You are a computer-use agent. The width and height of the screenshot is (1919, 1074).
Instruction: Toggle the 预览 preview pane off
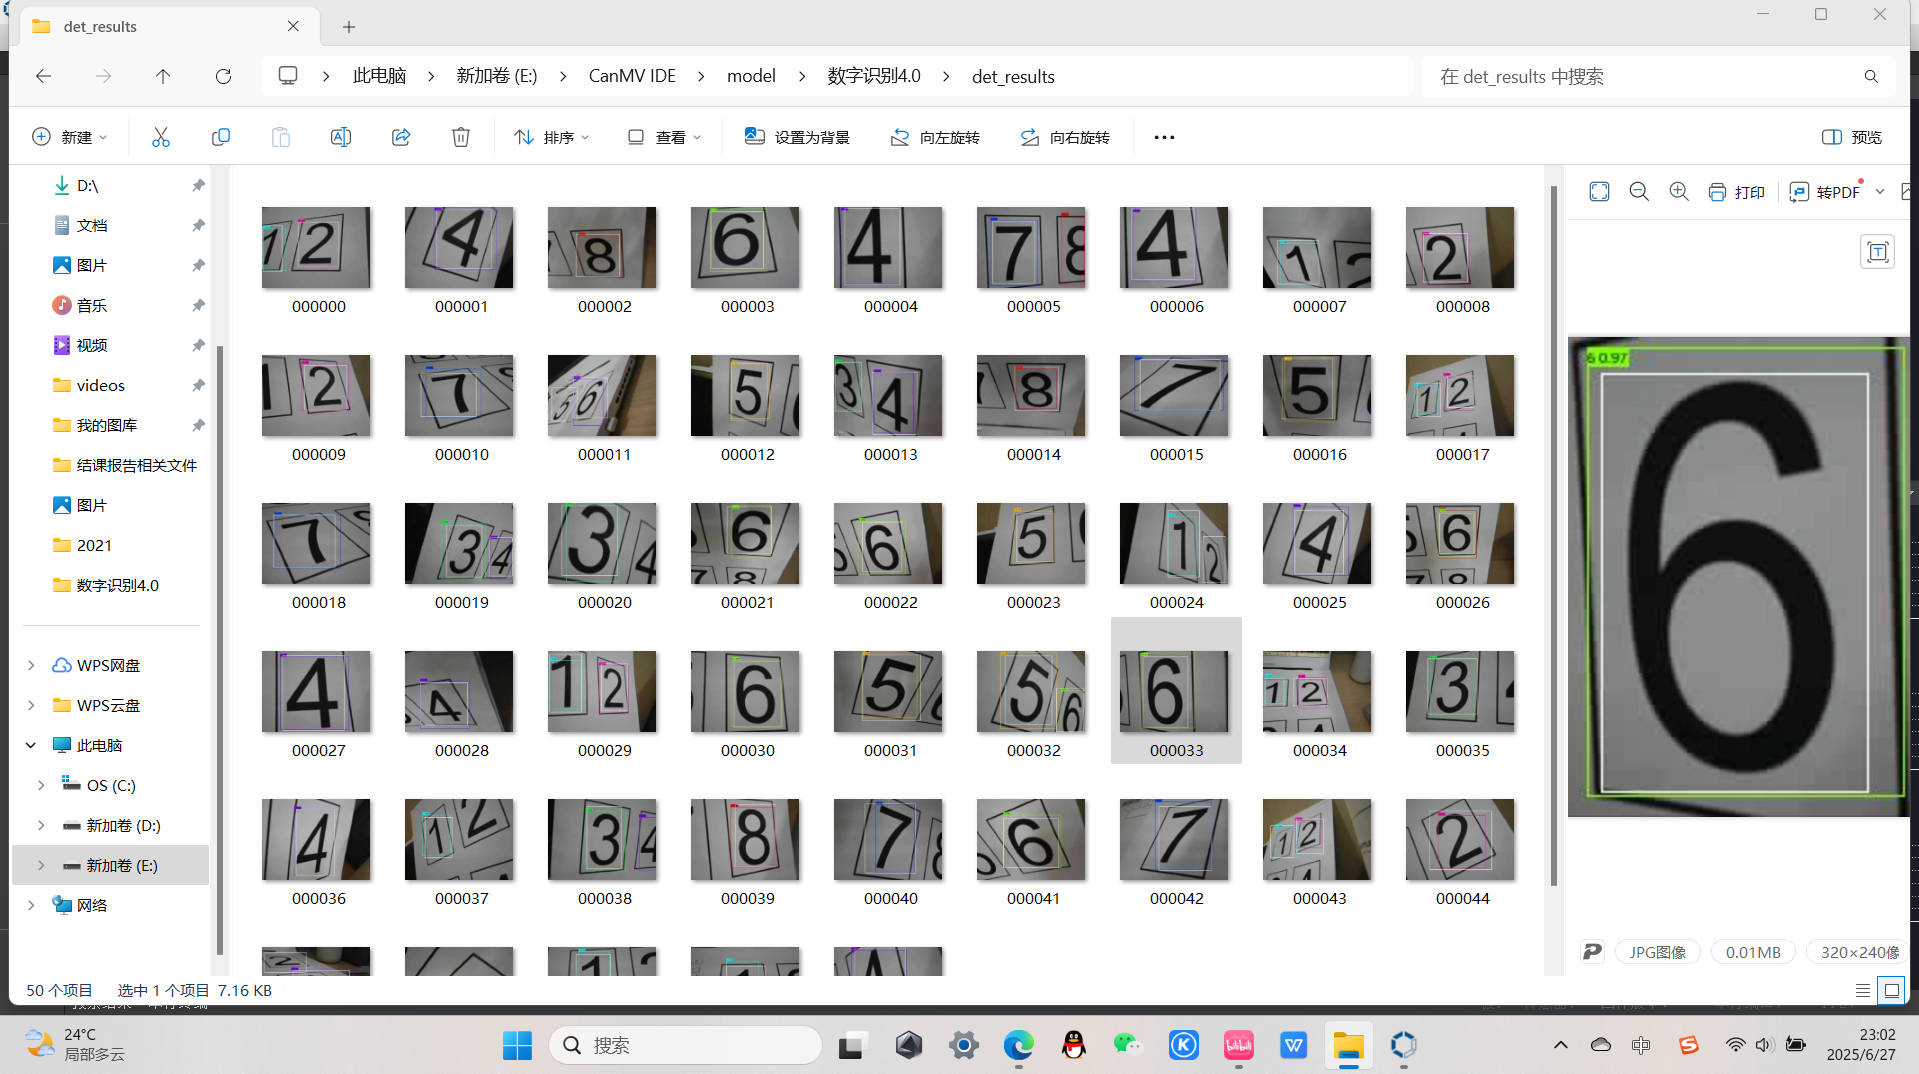[x=1849, y=137]
